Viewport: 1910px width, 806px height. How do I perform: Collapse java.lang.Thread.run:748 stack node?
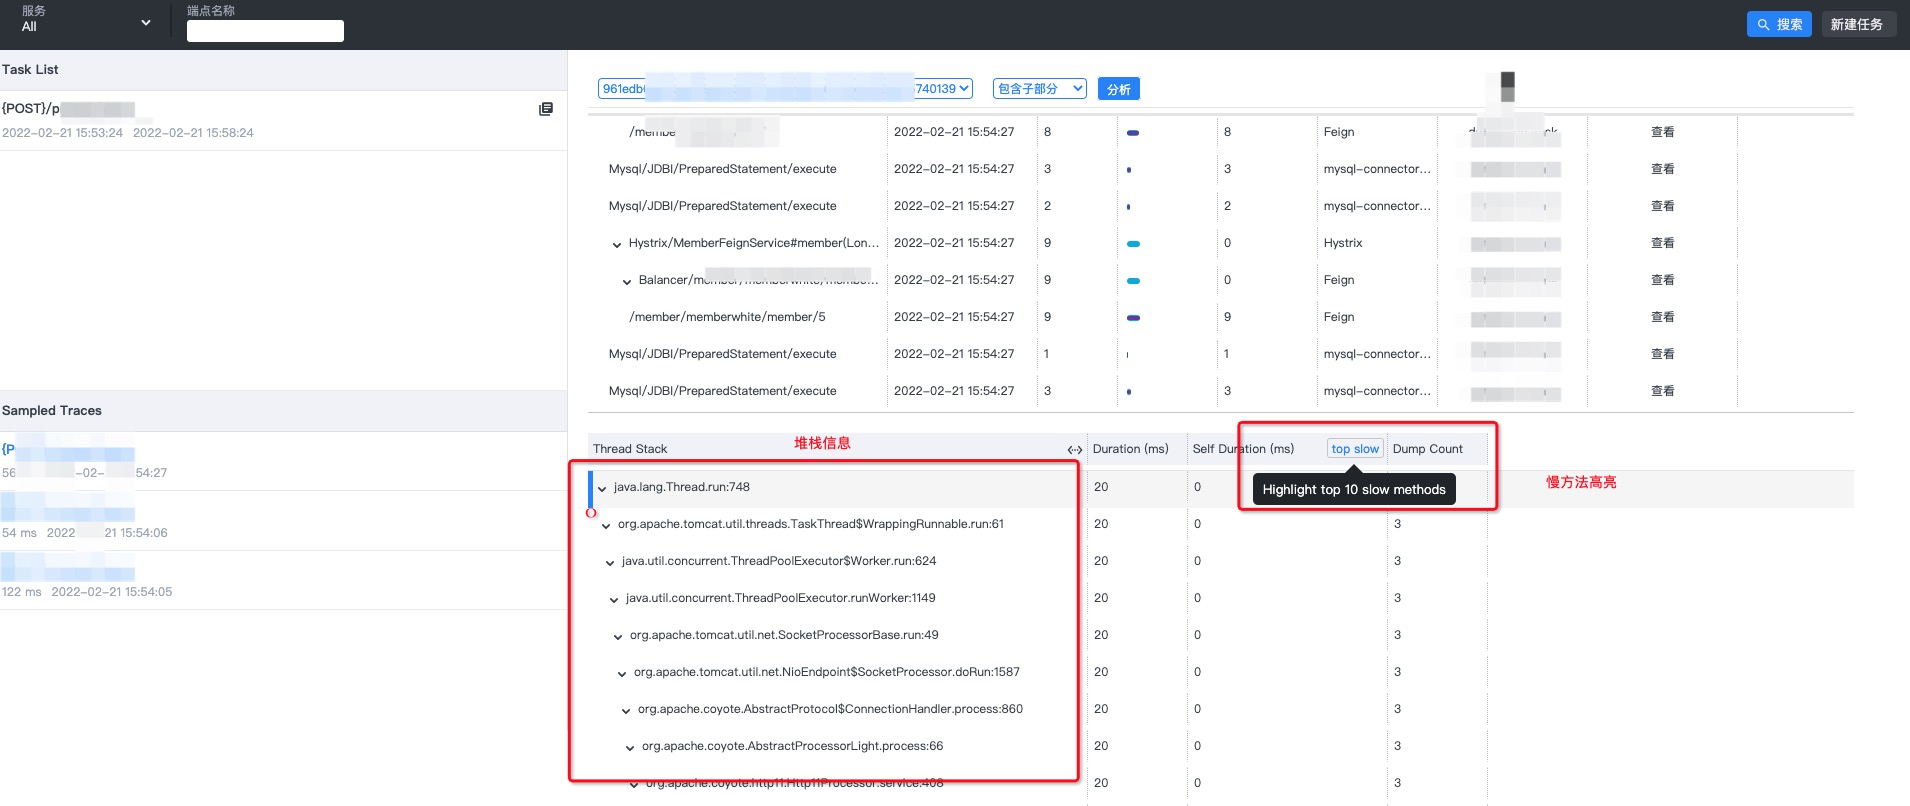click(x=602, y=488)
